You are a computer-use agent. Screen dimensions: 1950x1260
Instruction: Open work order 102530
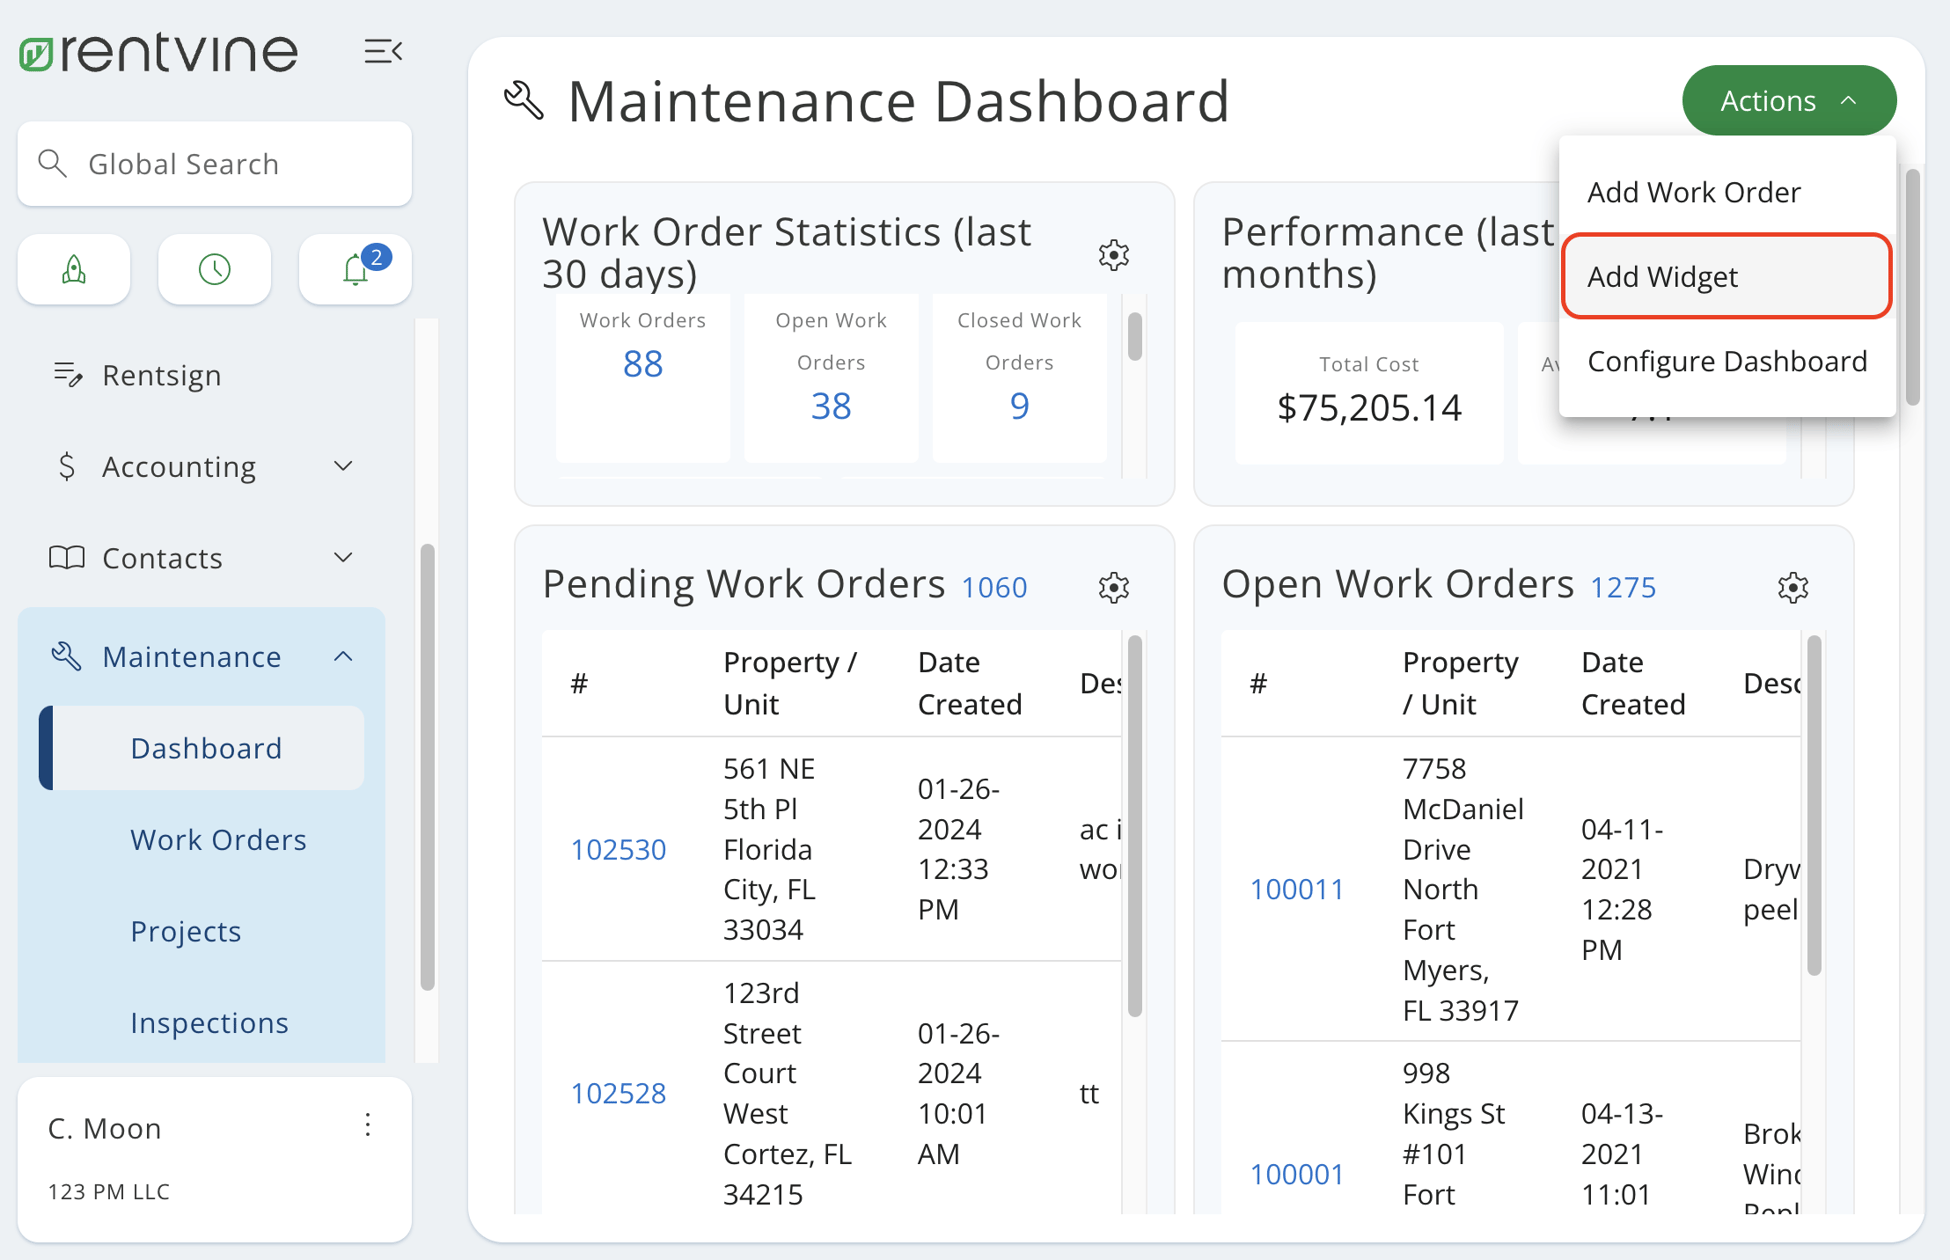pos(619,849)
